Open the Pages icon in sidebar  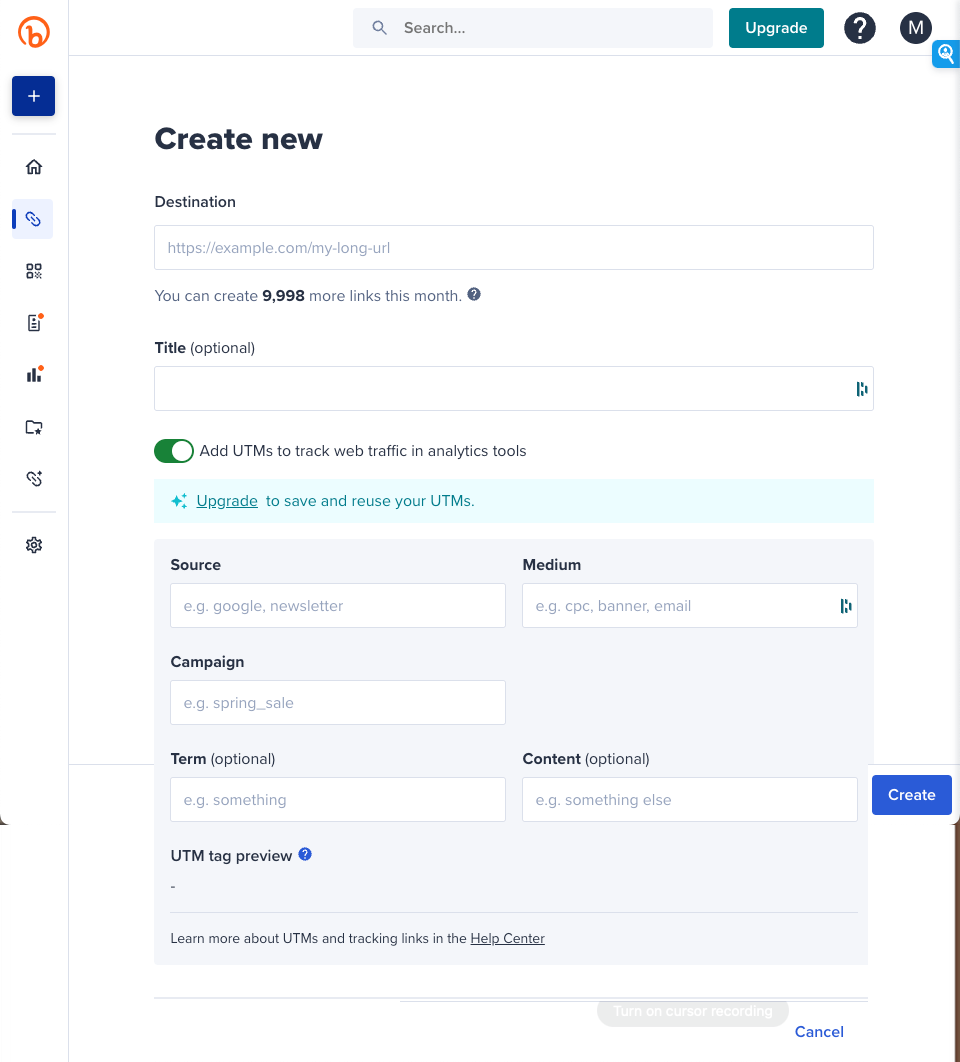tap(33, 322)
